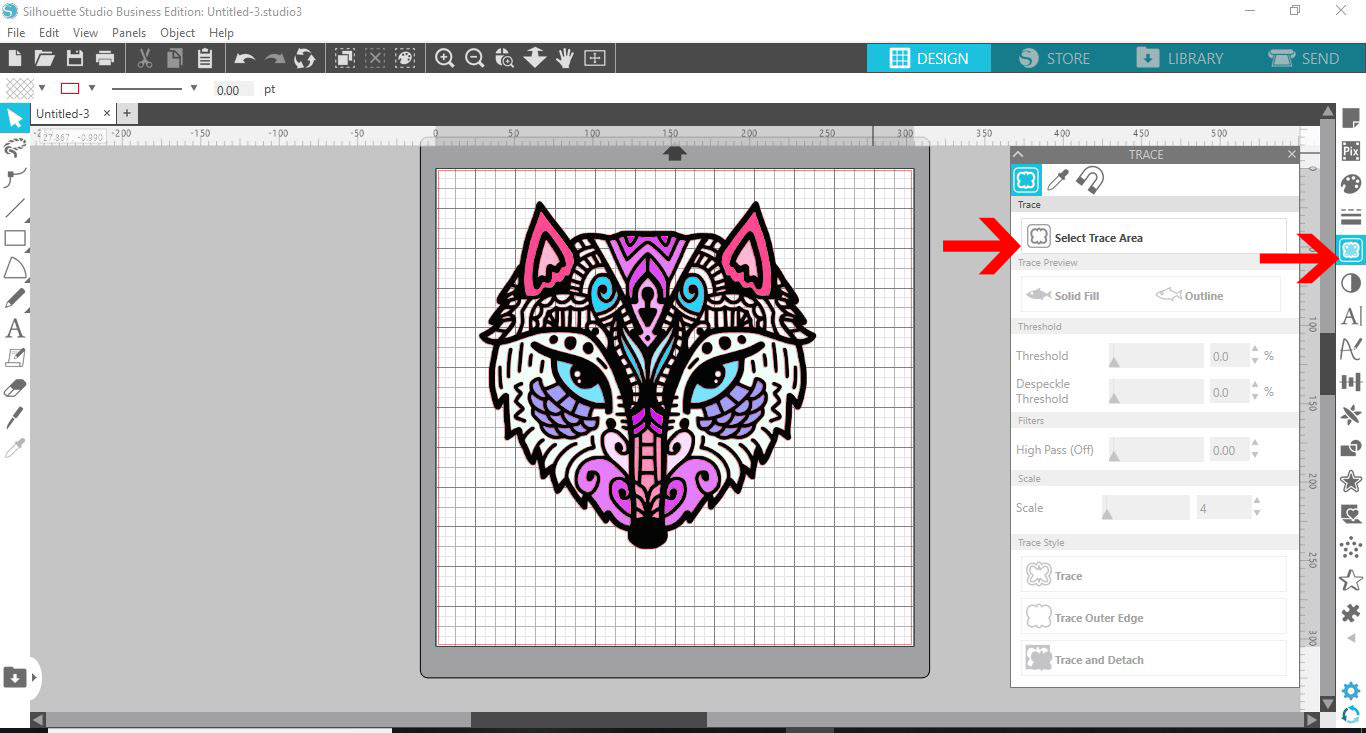This screenshot has width=1366, height=733.
Task: Open the fill pattern dropdown arrow
Action: click(x=42, y=88)
